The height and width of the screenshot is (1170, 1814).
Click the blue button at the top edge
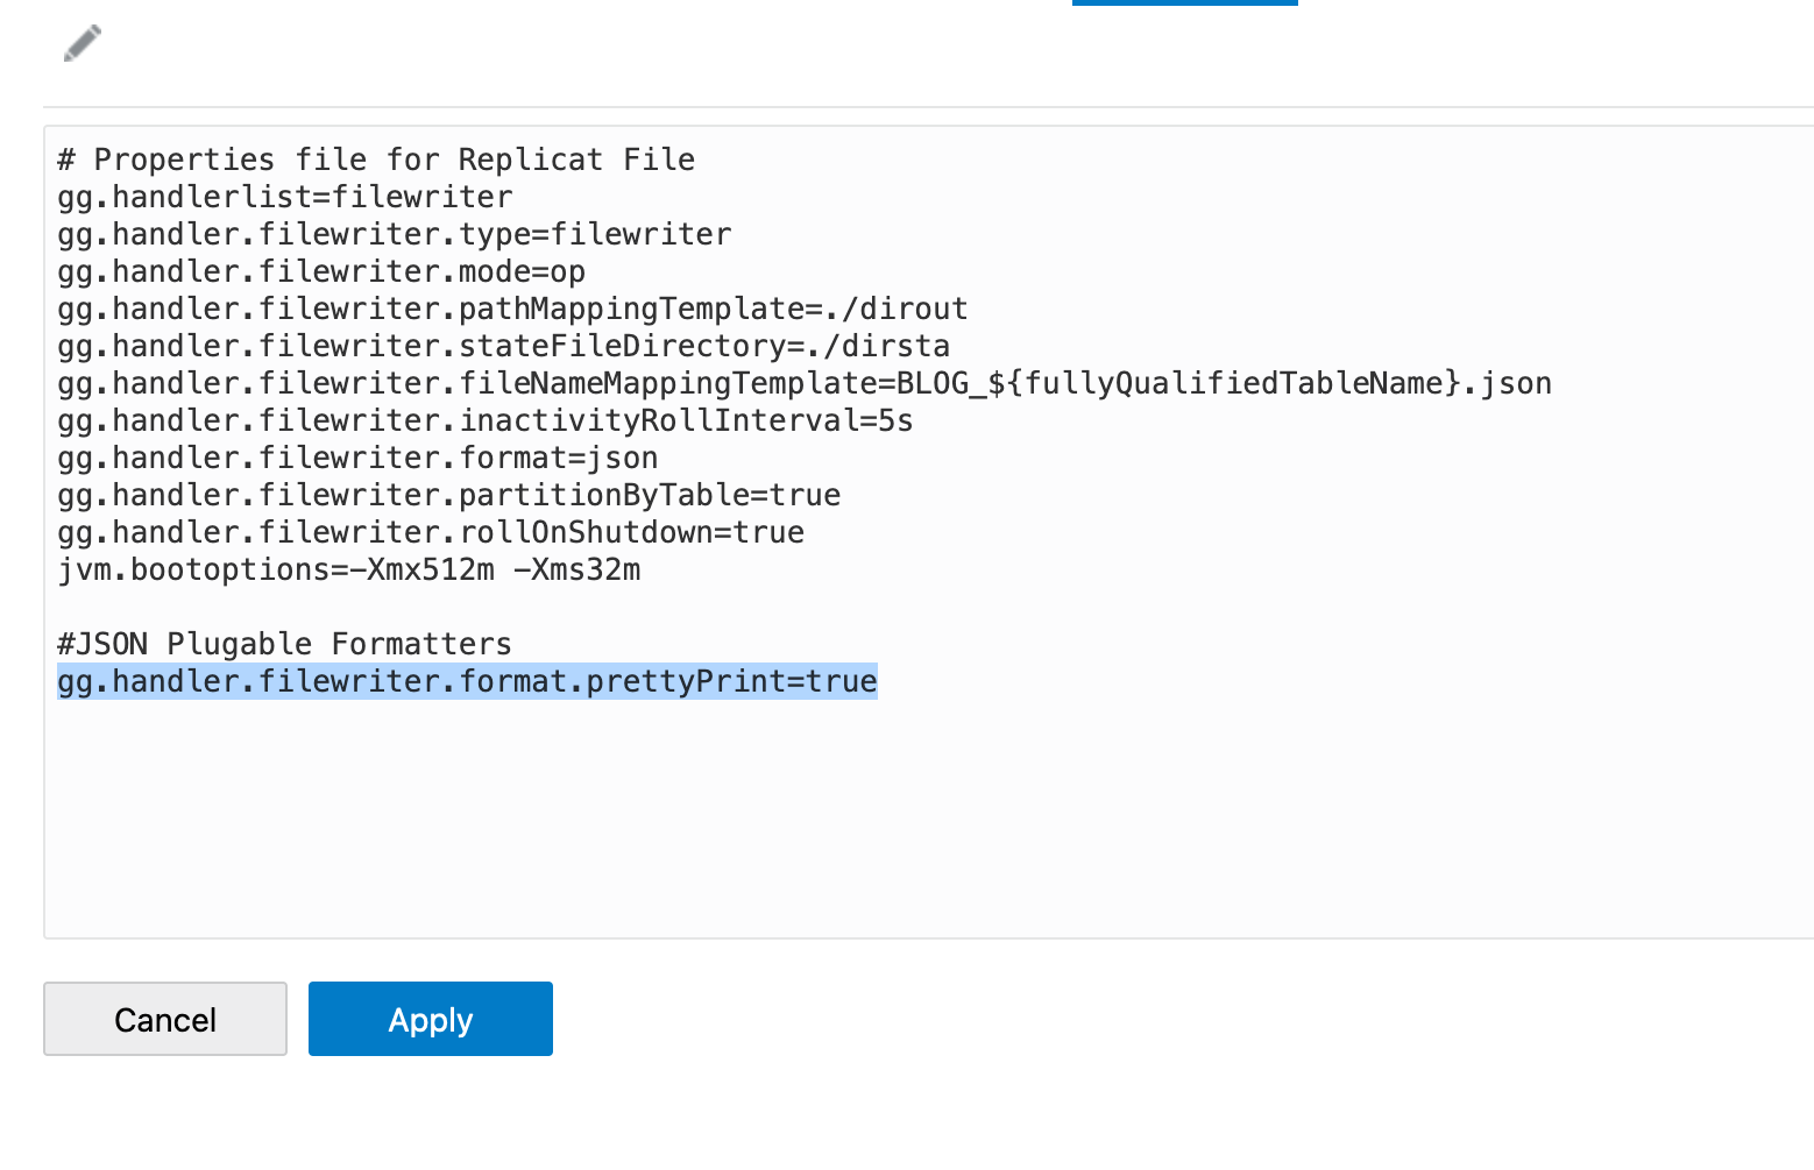[x=1184, y=3]
